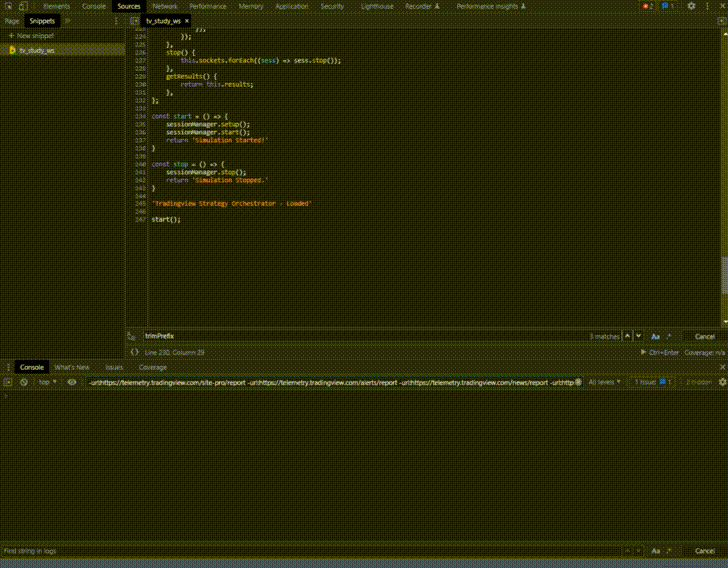
Task: Click the pretty print braces icon
Action: [134, 353]
